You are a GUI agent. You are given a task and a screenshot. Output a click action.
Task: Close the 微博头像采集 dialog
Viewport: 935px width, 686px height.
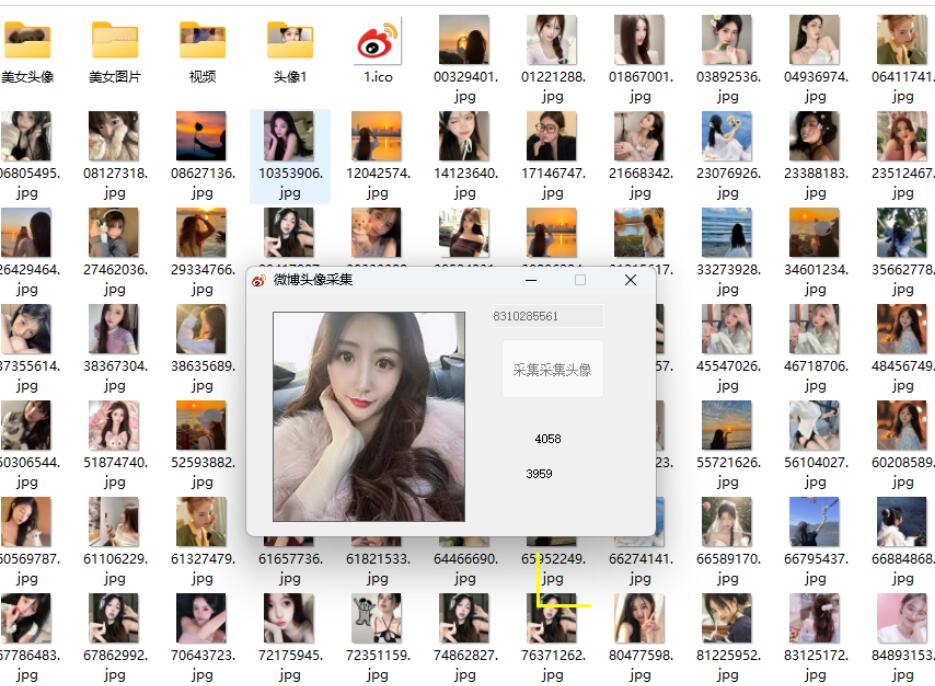point(630,281)
